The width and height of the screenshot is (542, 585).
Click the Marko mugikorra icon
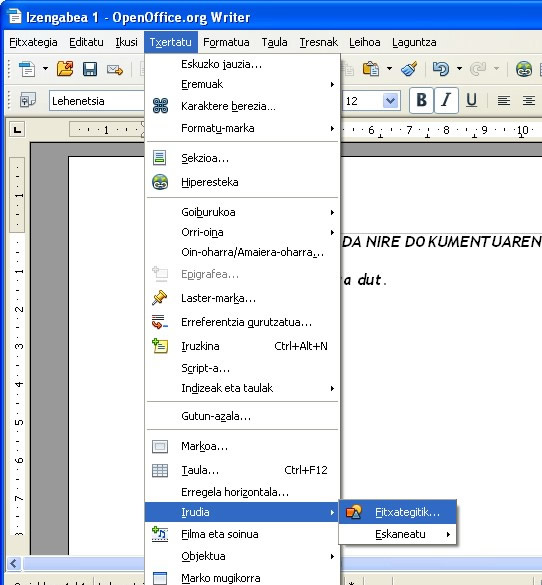(x=160, y=578)
